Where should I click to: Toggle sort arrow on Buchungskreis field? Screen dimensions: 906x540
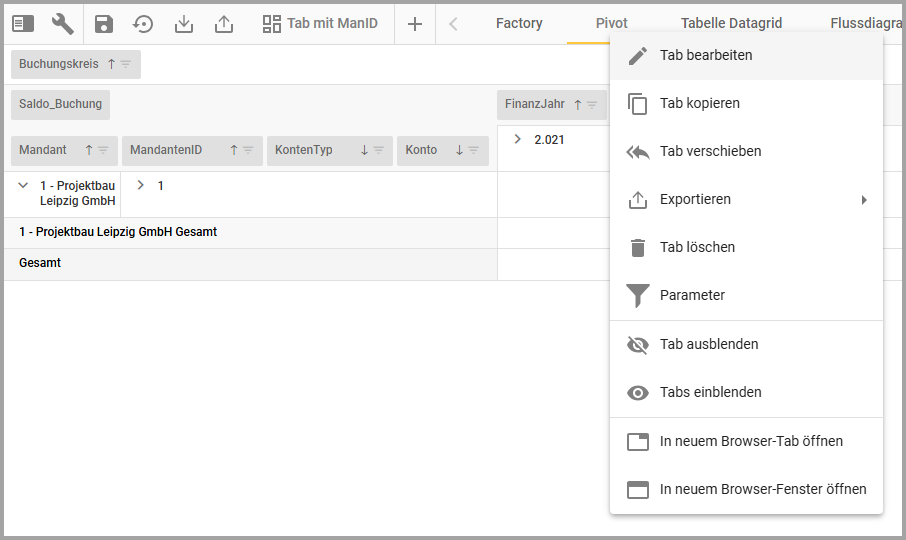[111, 64]
